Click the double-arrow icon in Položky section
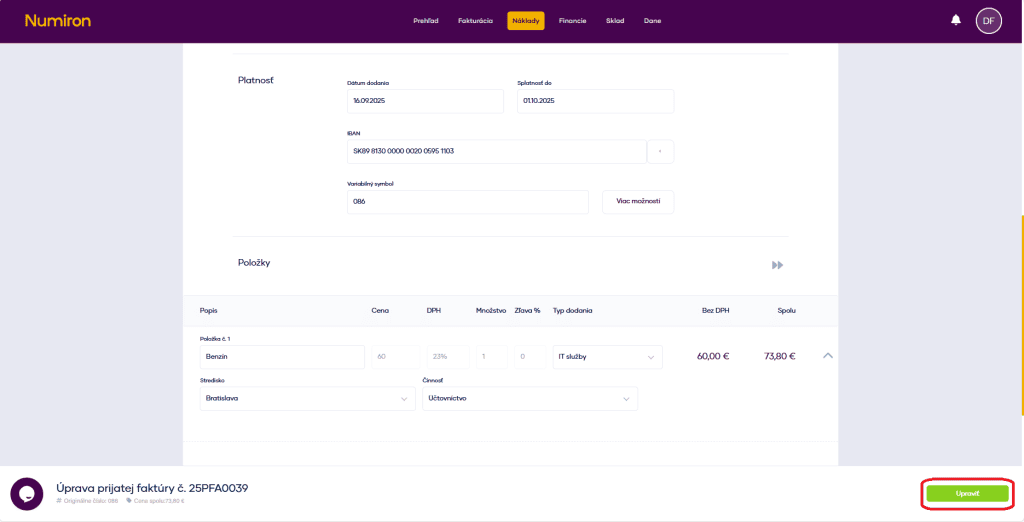This screenshot has height=522, width=1024. pyautogui.click(x=777, y=265)
